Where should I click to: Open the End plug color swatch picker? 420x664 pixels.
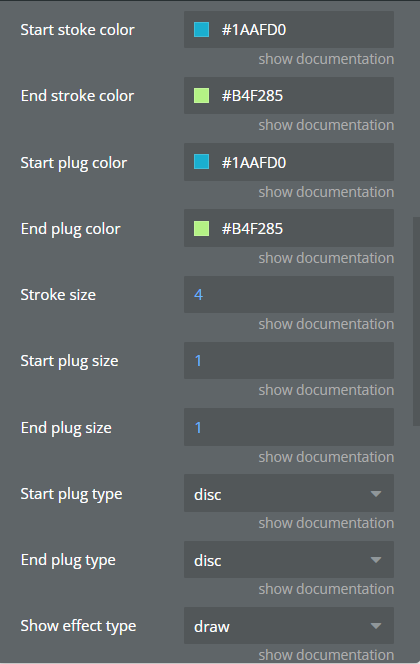point(201,228)
